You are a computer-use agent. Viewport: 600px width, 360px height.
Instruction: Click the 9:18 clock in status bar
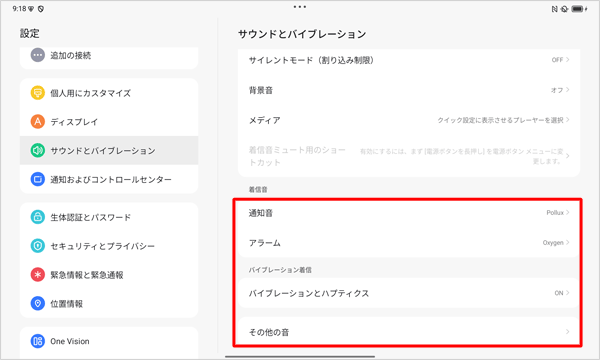point(19,9)
